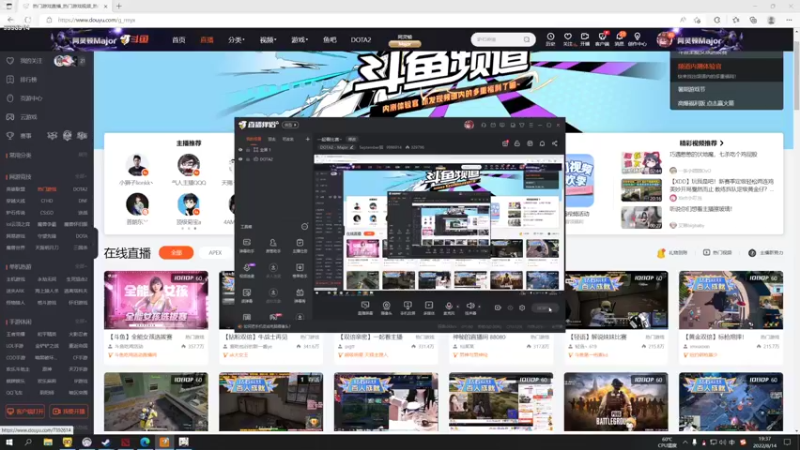Select the orange 全部 filter tab
Viewport: 800px width, 450px height.
176,253
